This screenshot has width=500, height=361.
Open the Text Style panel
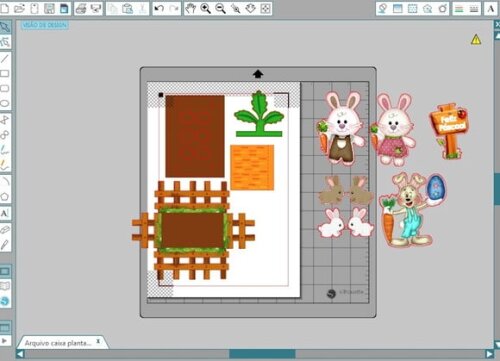click(491, 8)
